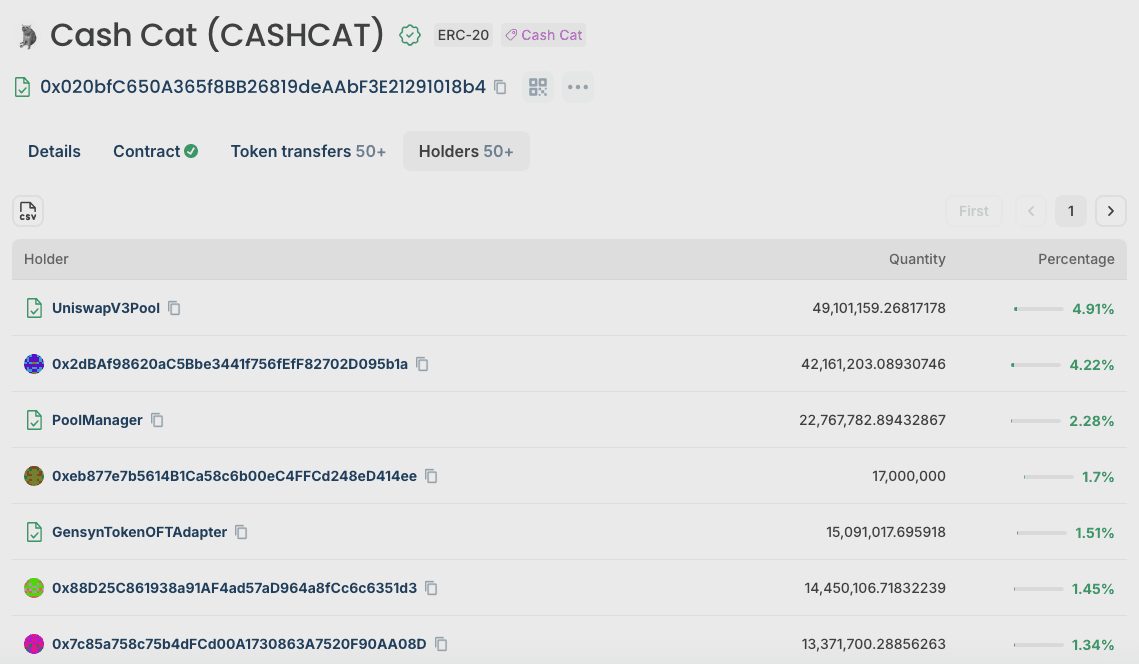
Task: Click quantity 17,000,000
Action: pos(909,476)
